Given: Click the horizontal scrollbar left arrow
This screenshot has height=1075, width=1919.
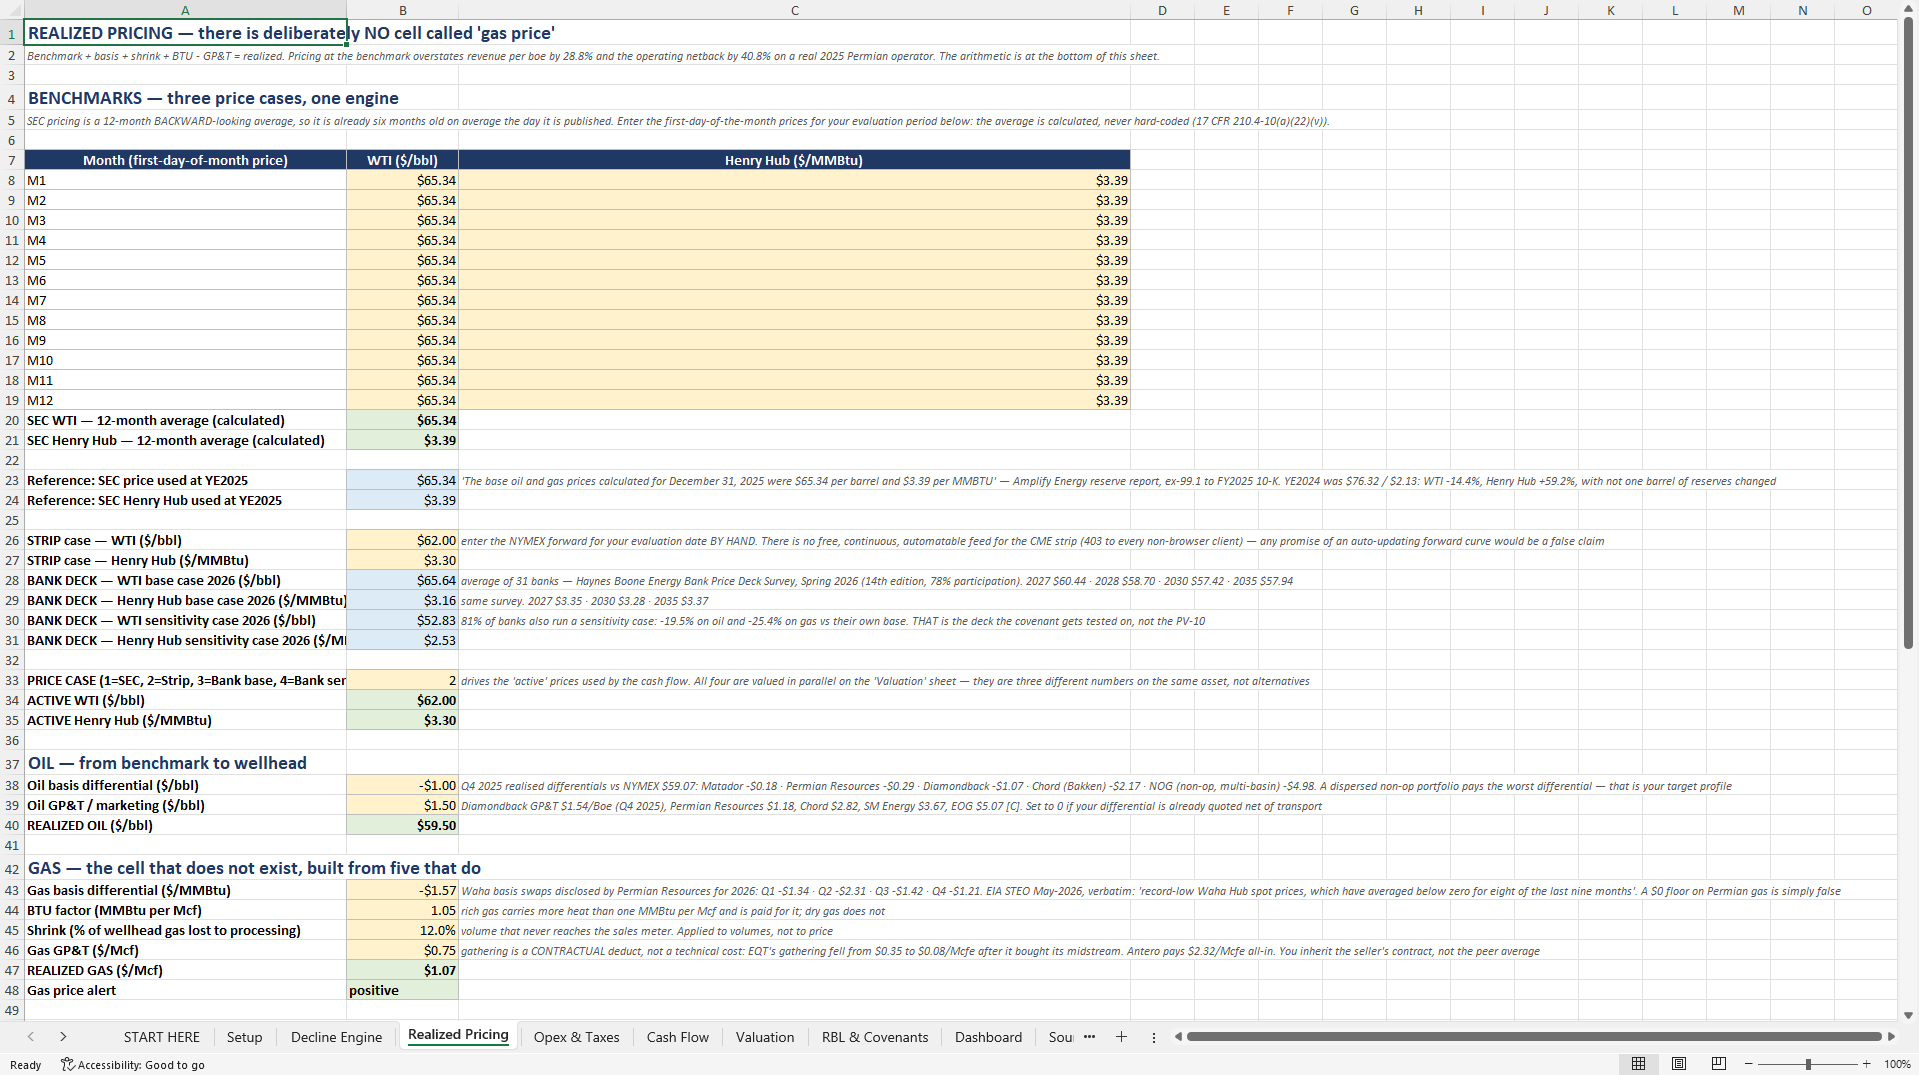Looking at the screenshot, I should pyautogui.click(x=1178, y=1037).
